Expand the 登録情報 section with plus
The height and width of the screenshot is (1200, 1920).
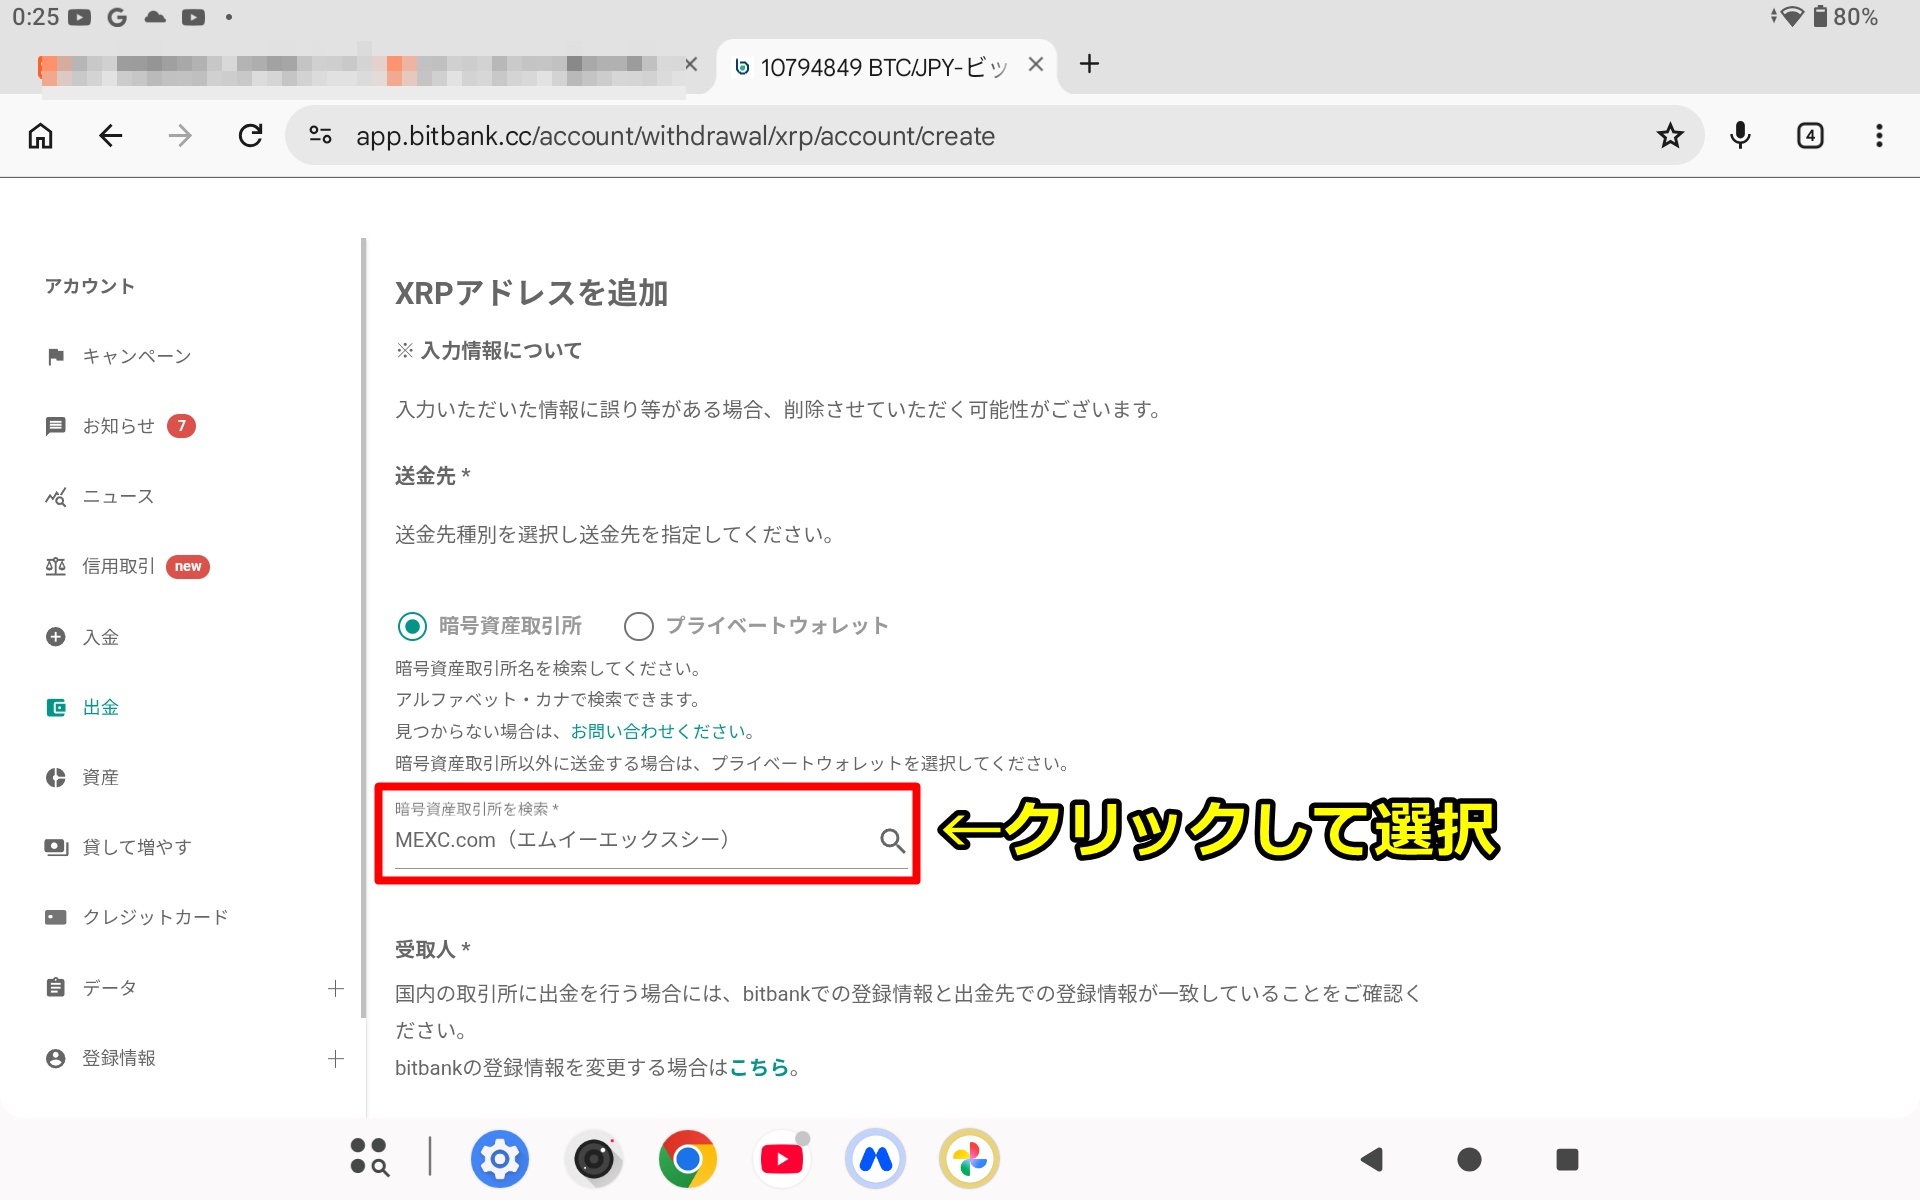(336, 1058)
